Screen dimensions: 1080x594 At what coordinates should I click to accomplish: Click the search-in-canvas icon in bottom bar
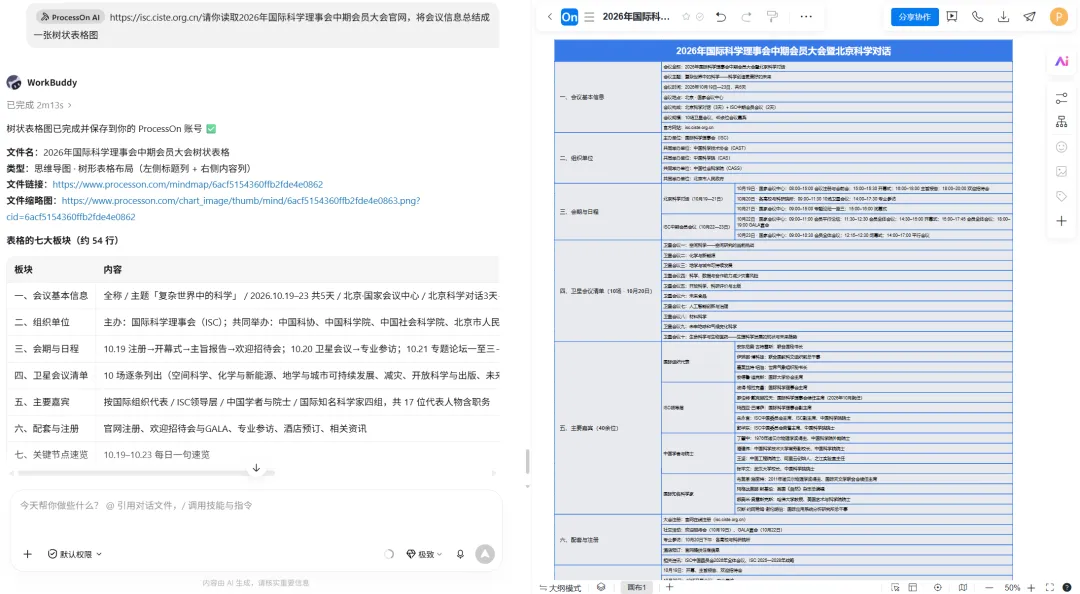tap(895, 588)
